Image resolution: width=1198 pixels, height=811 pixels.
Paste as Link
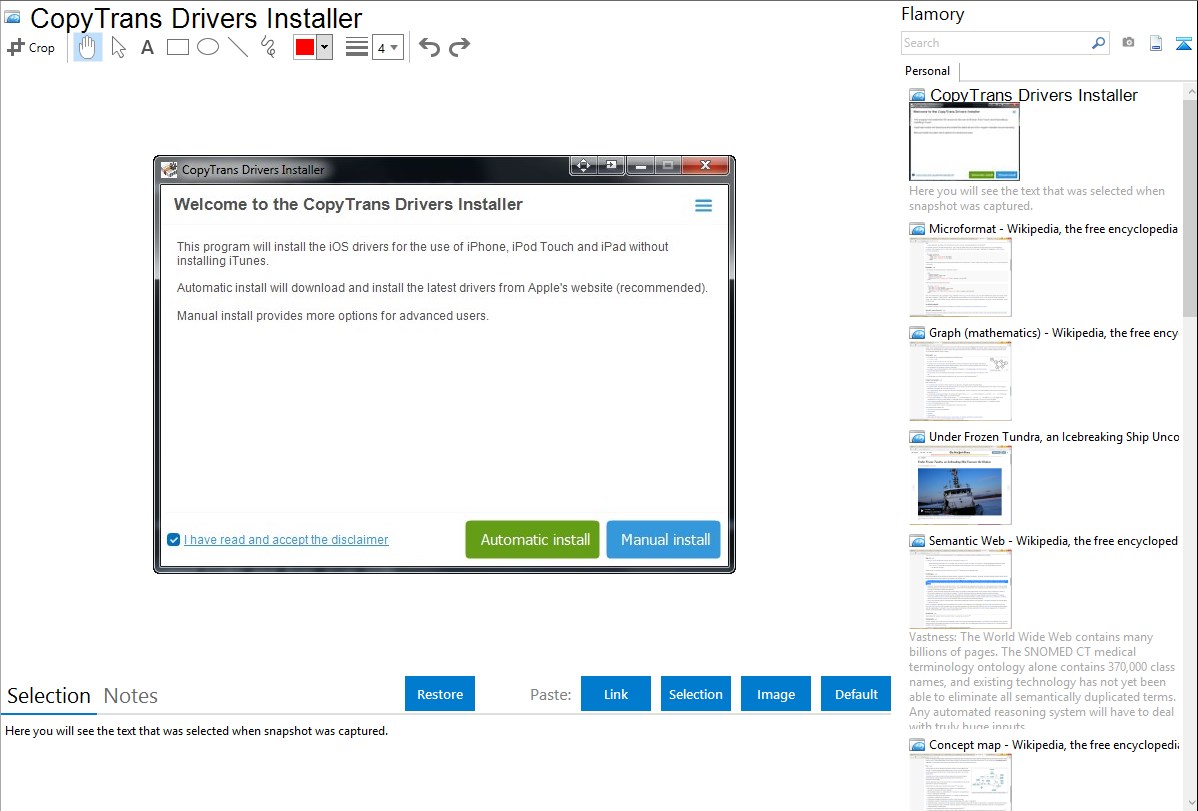tap(616, 694)
